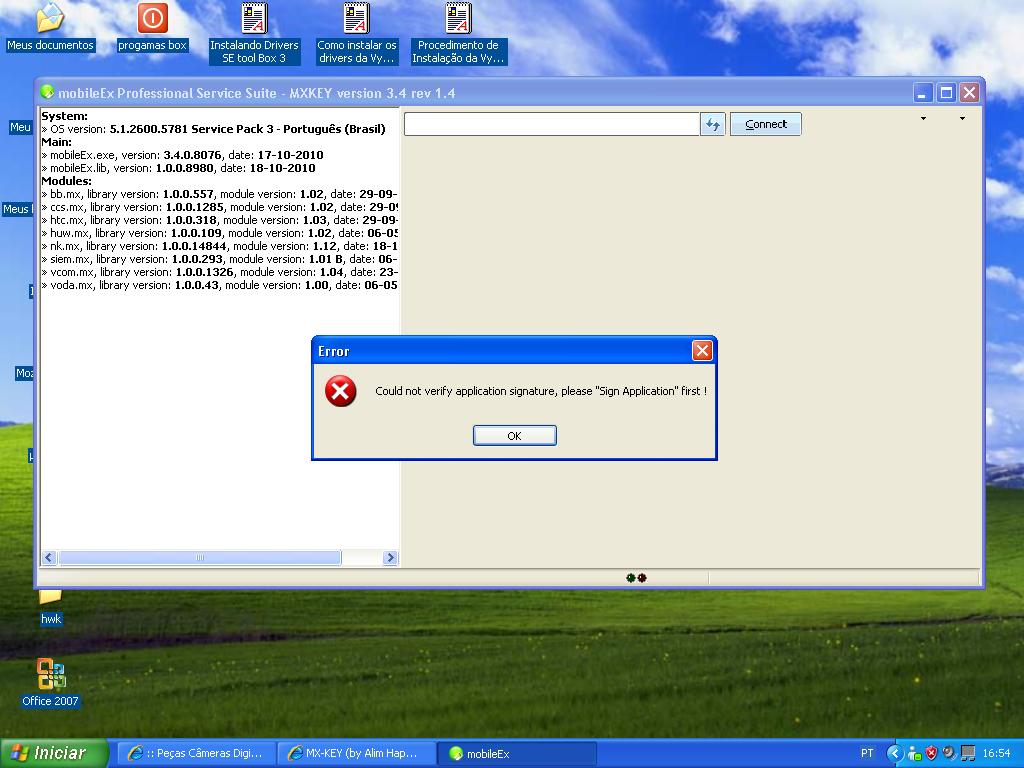Select Office 2007 desktop icon
This screenshot has height=768, width=1024.
[x=50, y=683]
